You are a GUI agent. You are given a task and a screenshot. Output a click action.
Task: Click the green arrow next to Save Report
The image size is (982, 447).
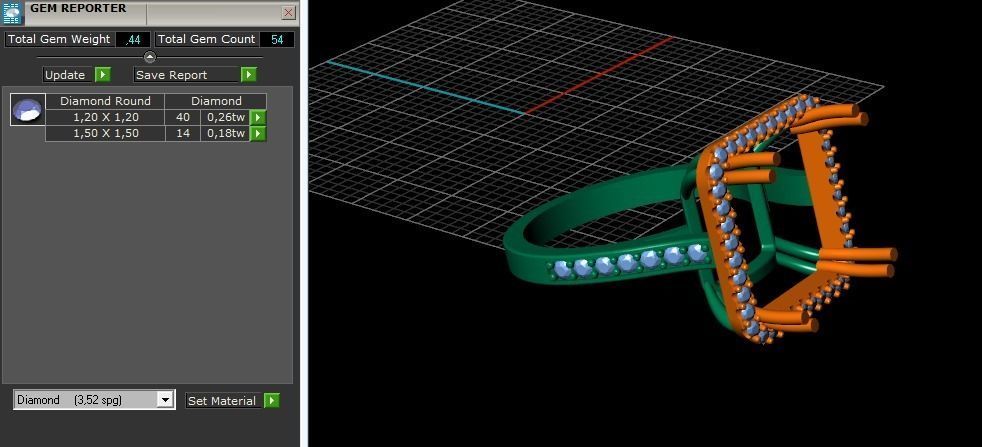click(x=249, y=74)
